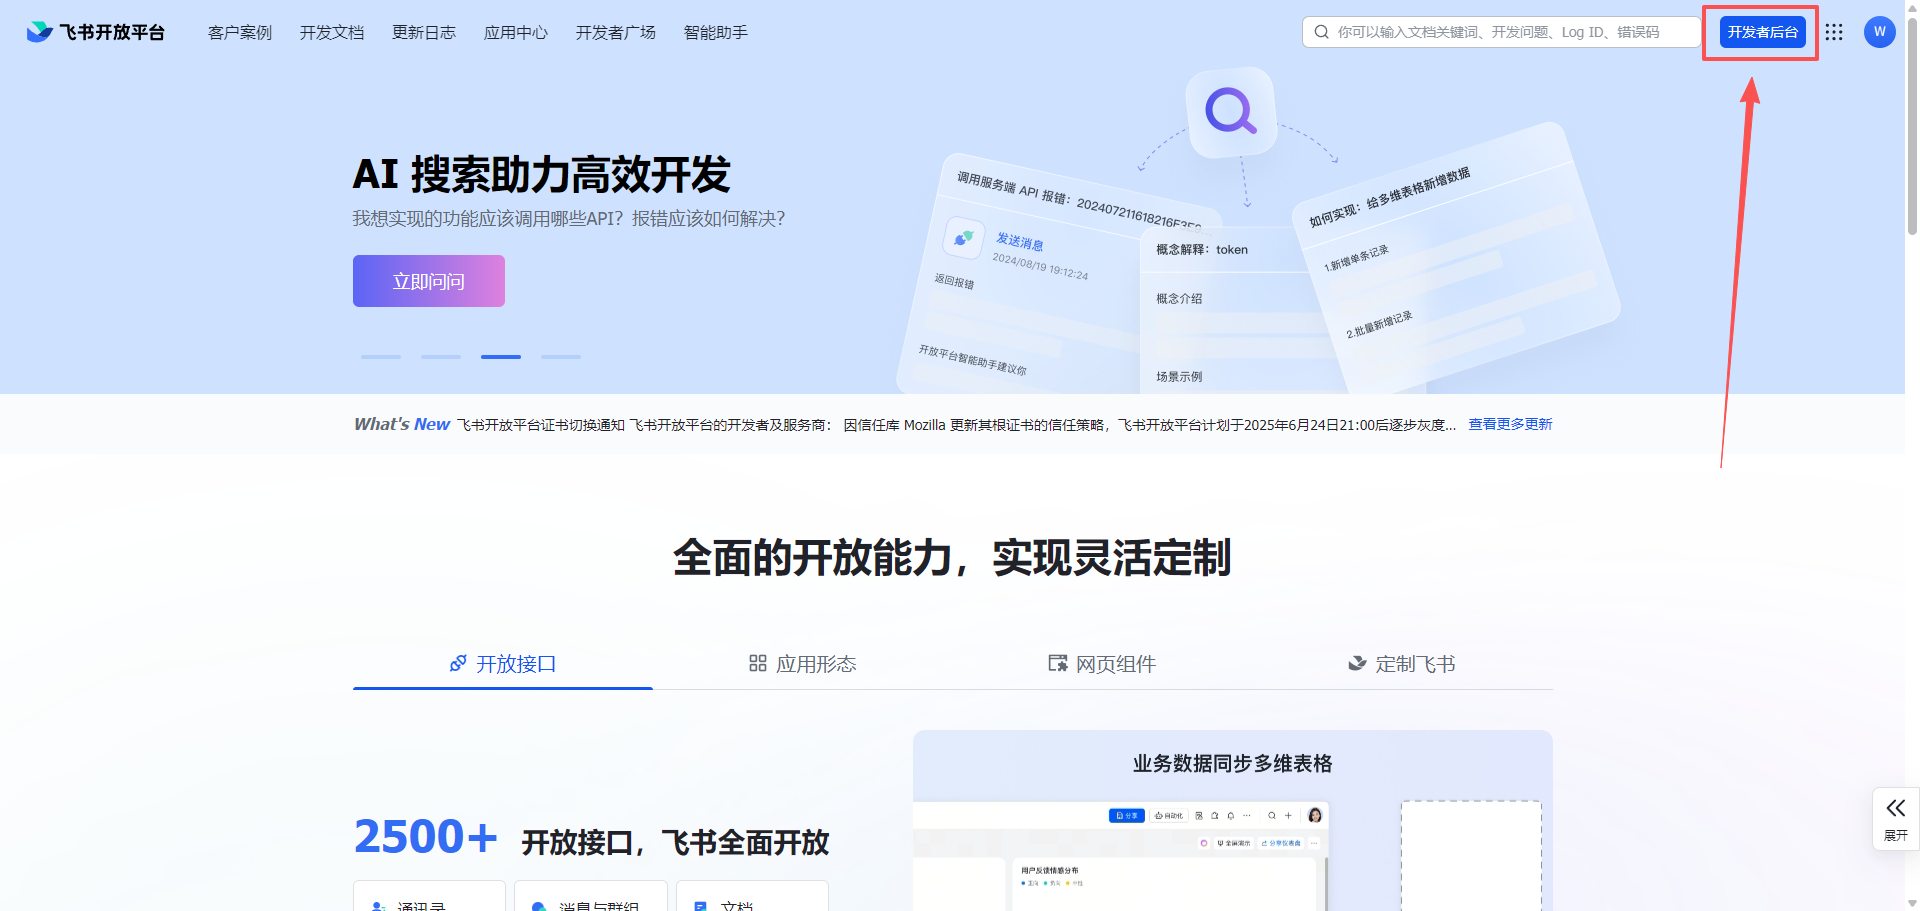Image resolution: width=1920 pixels, height=911 pixels.
Task: Open the 智能助手 nav item
Action: pos(715,32)
